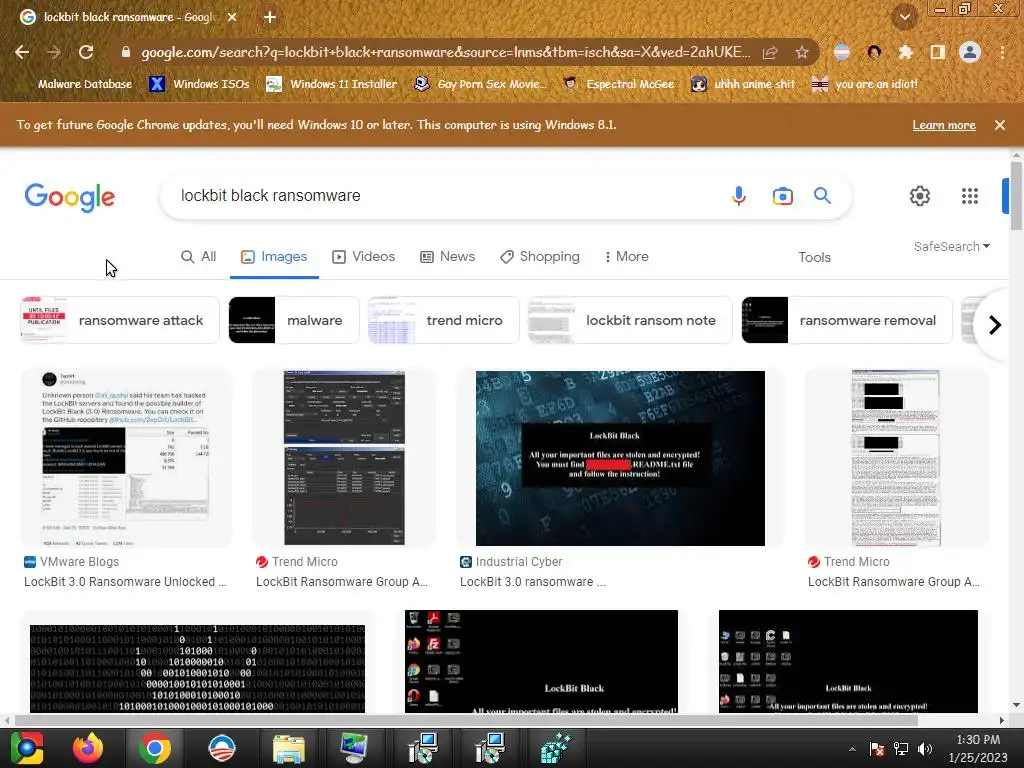Viewport: 1024px width, 768px height.
Task: Open the tab search dropdown arrow
Action: coord(904,17)
